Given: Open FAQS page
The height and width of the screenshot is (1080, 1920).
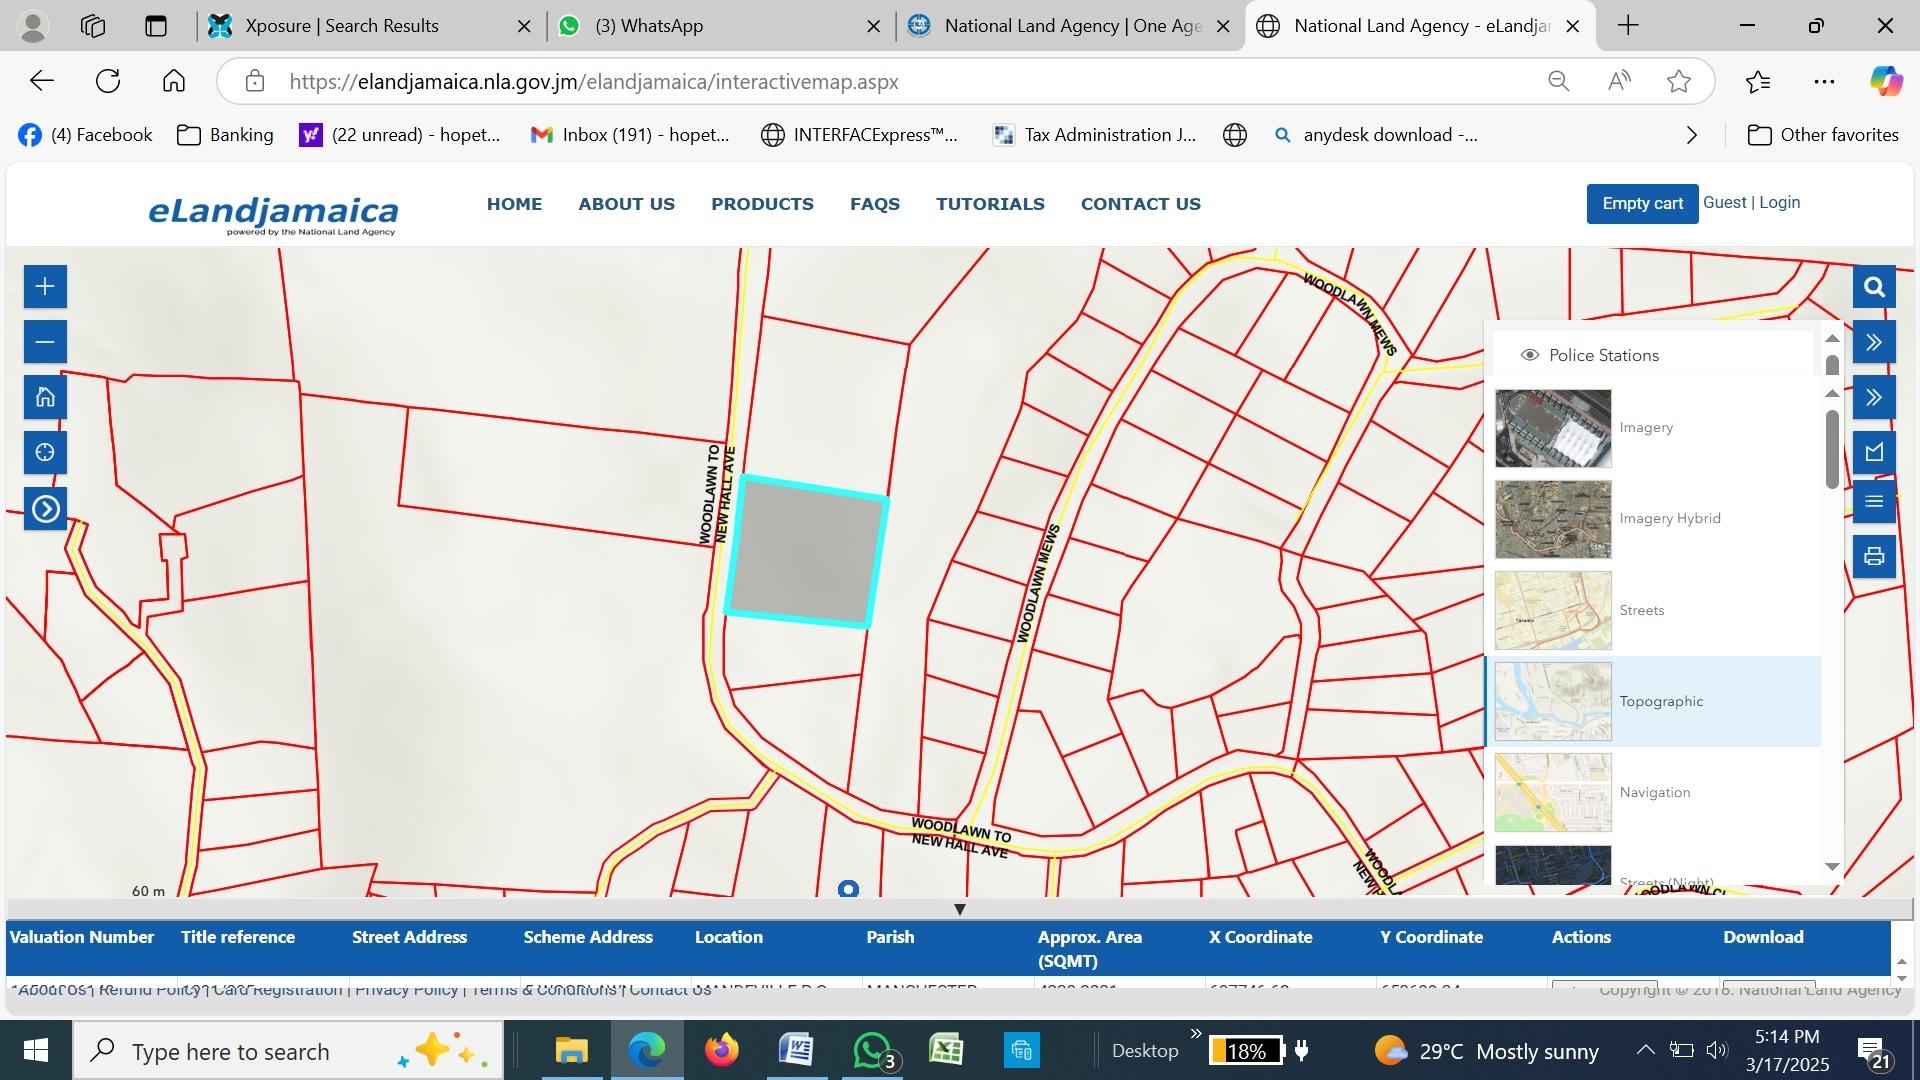Looking at the screenshot, I should tap(875, 204).
